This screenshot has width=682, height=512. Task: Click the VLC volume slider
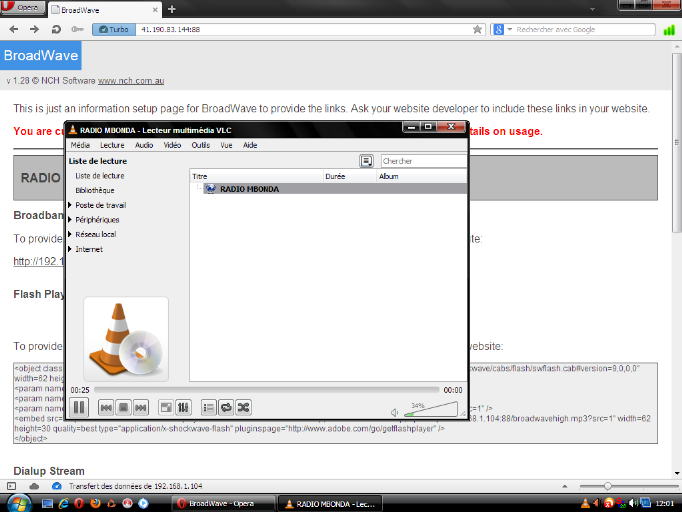tap(431, 410)
